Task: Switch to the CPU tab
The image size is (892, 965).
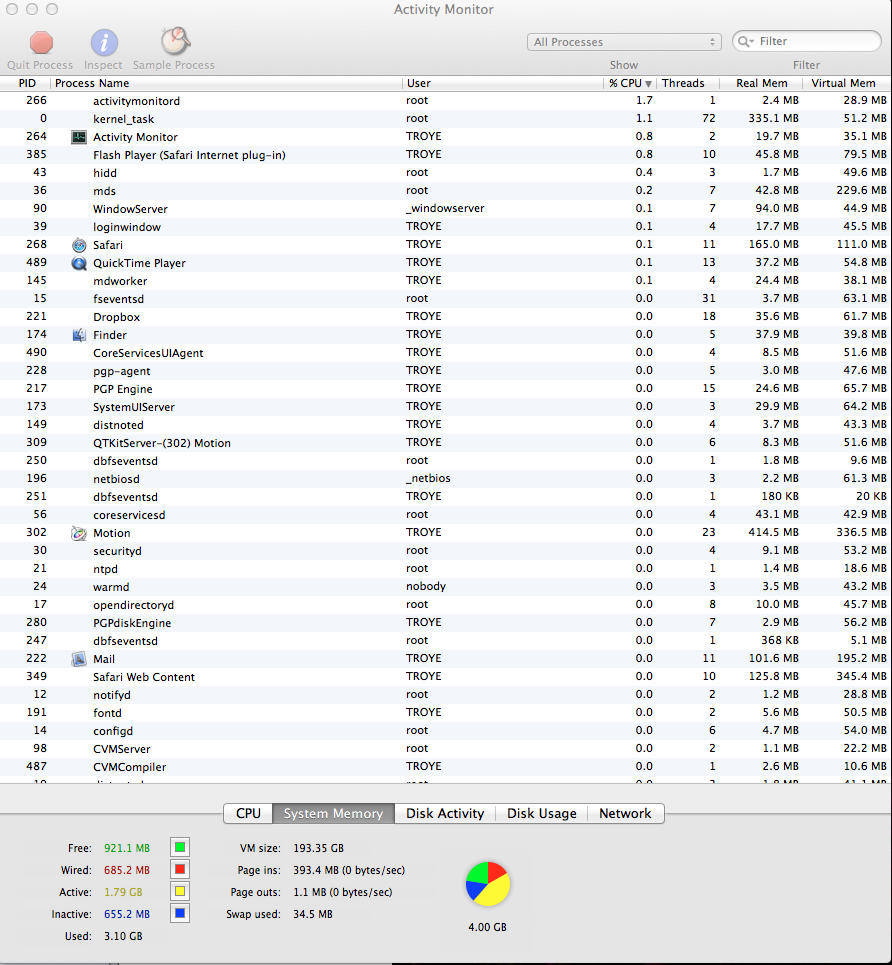Action: pyautogui.click(x=248, y=813)
